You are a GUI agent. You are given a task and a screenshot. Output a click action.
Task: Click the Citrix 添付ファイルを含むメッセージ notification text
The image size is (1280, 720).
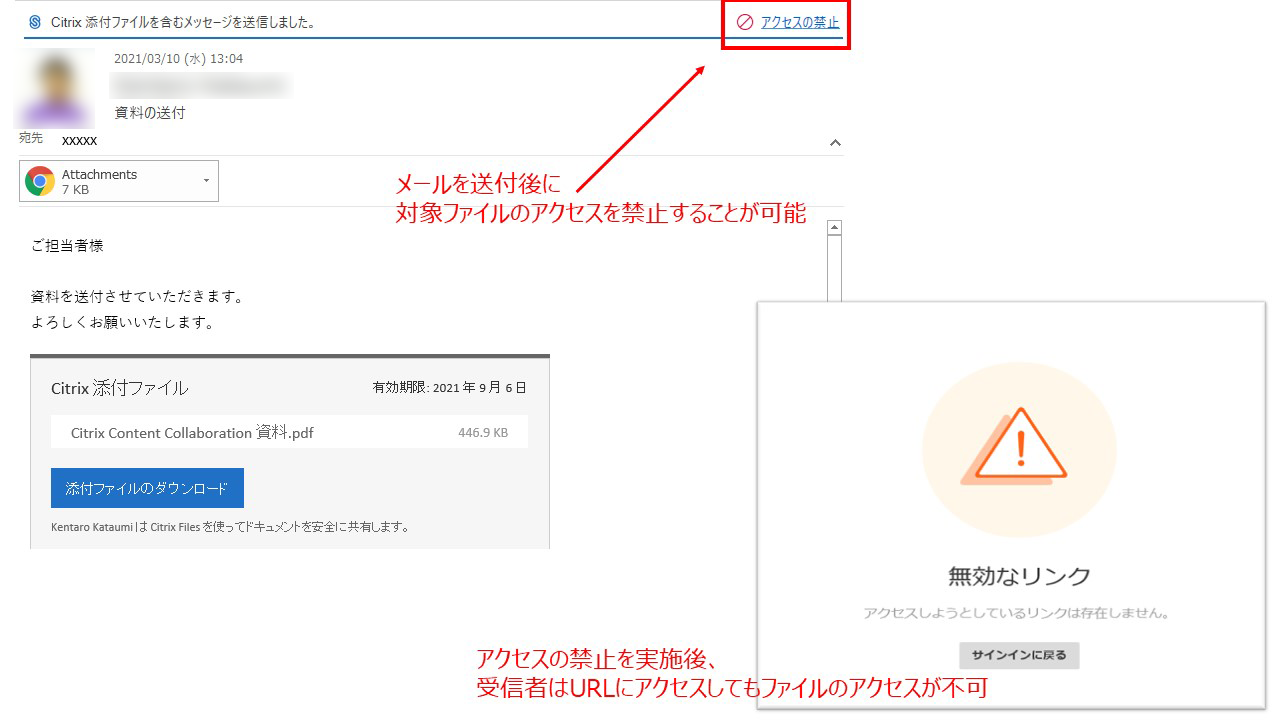click(x=183, y=22)
